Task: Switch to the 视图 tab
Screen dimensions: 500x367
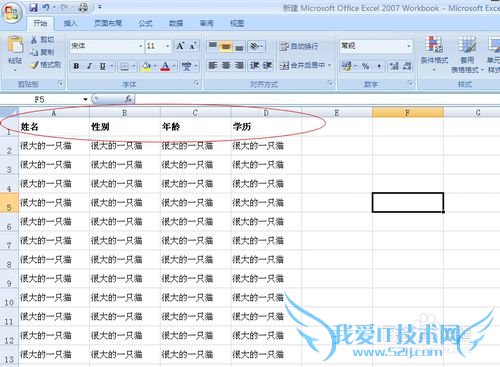Action: point(237,23)
